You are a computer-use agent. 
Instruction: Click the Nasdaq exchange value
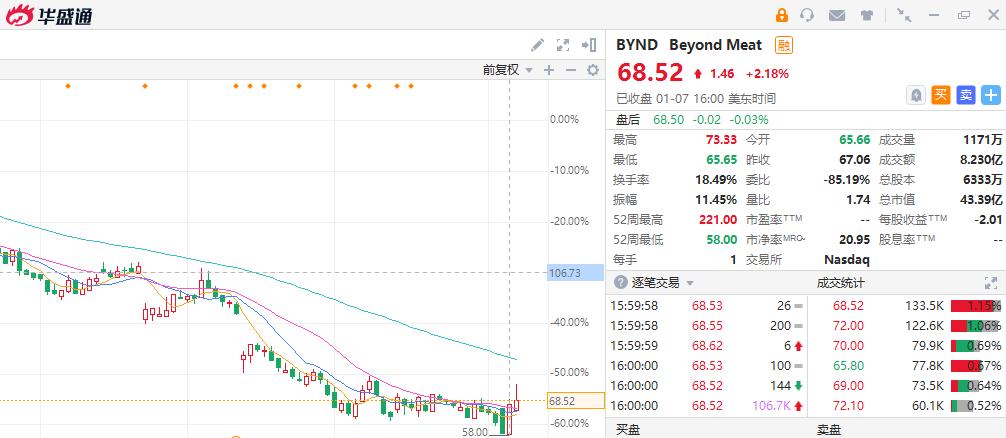(847, 260)
